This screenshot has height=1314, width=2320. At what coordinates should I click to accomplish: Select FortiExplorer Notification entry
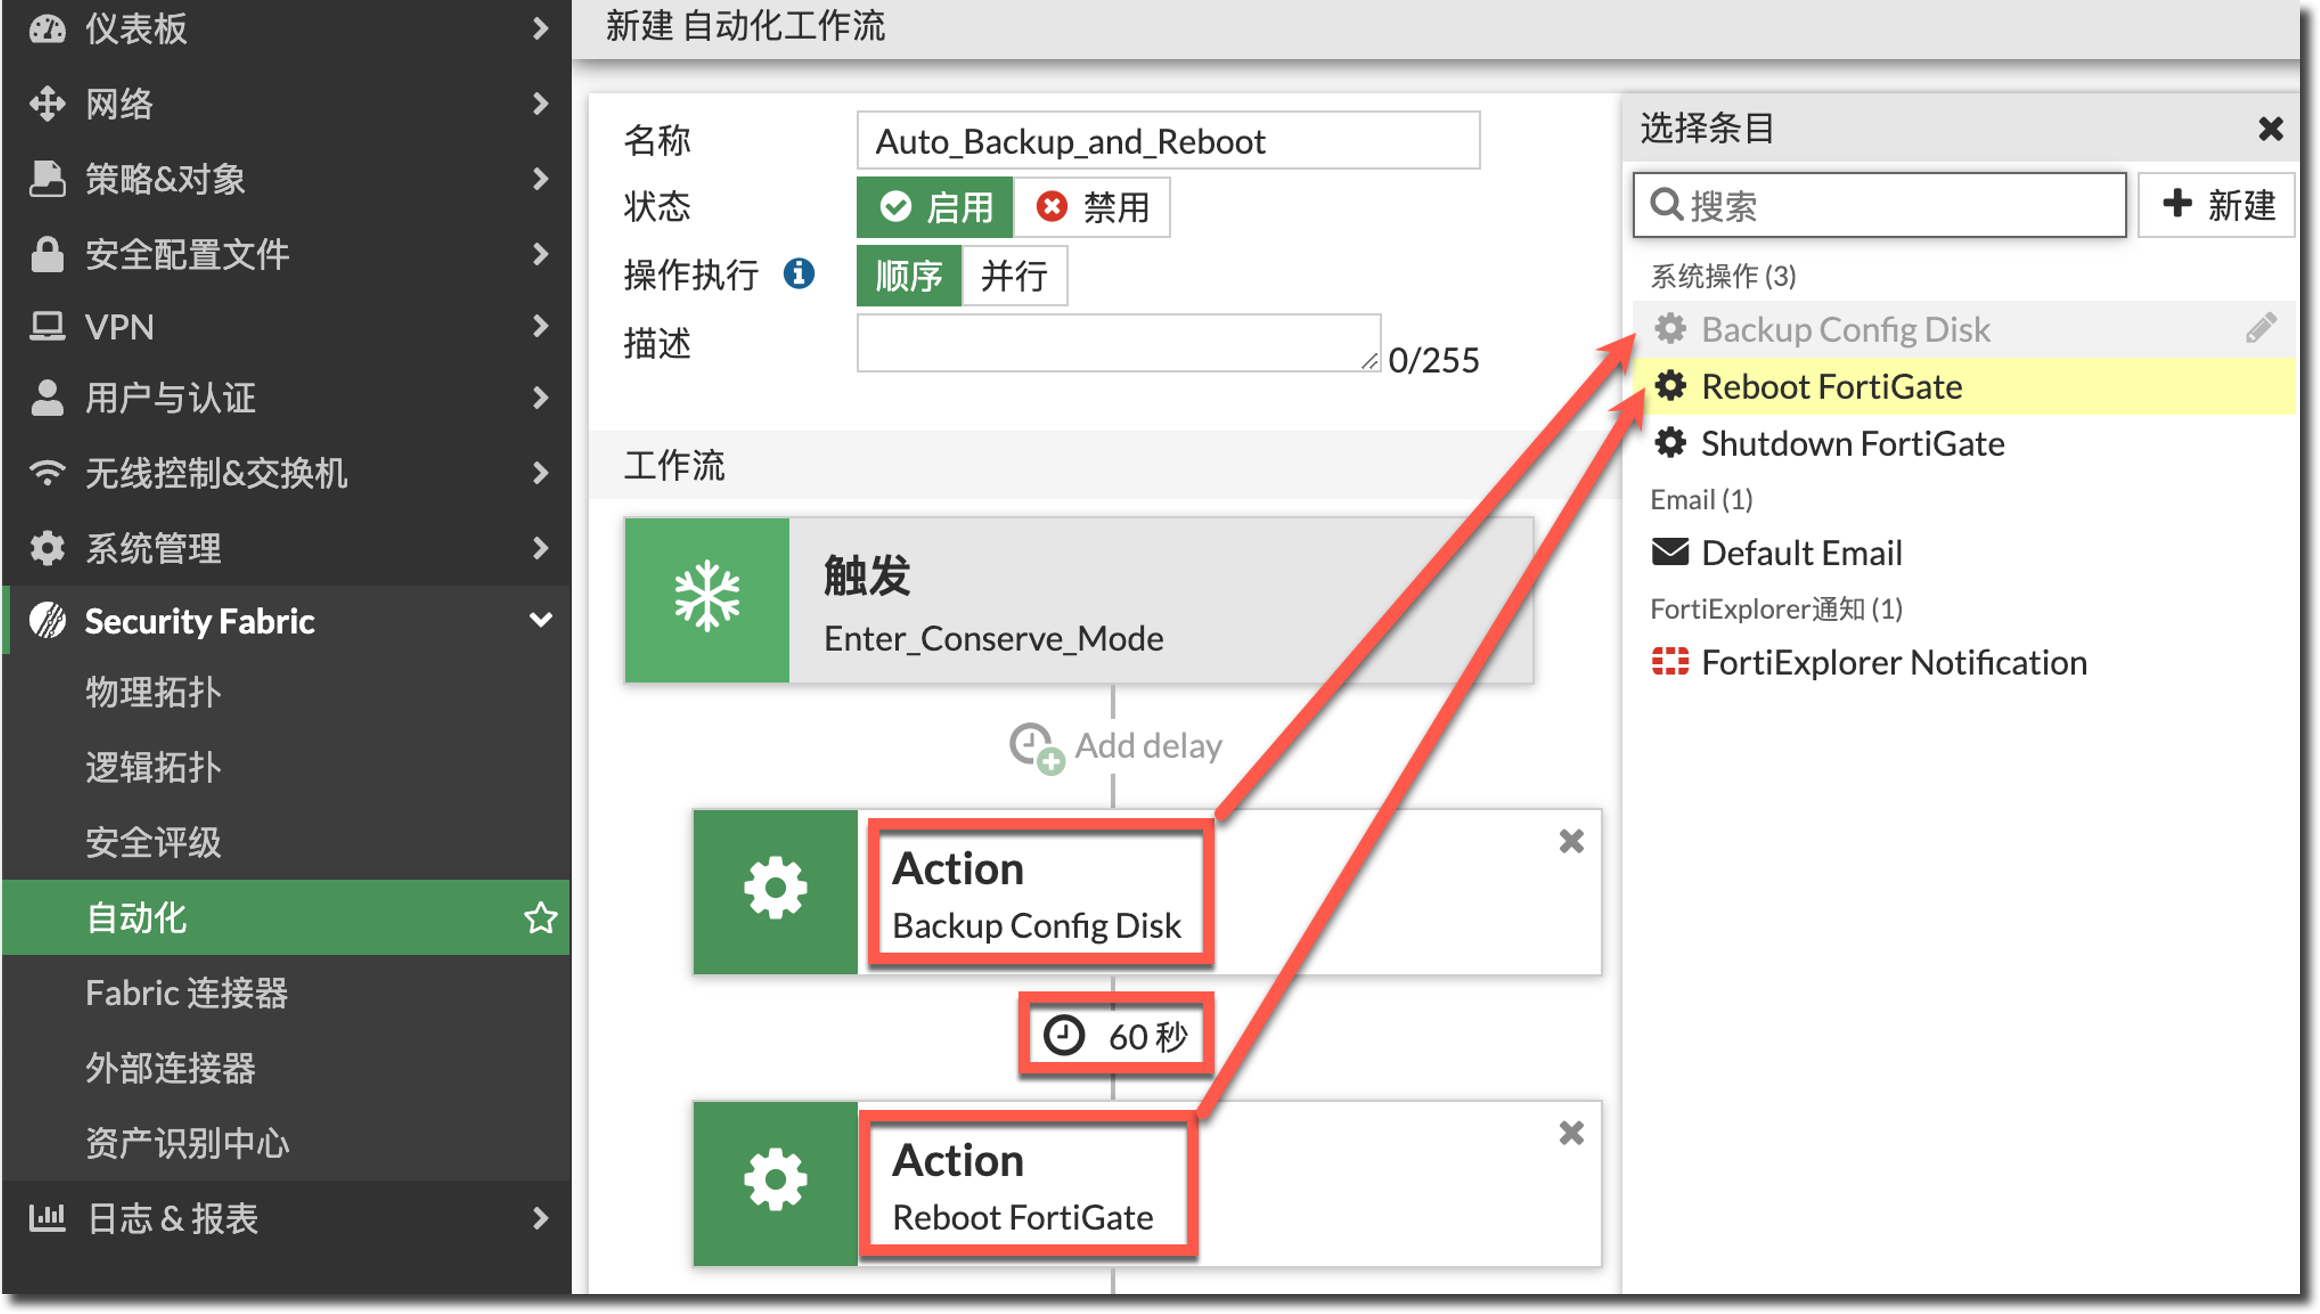click(x=1892, y=662)
